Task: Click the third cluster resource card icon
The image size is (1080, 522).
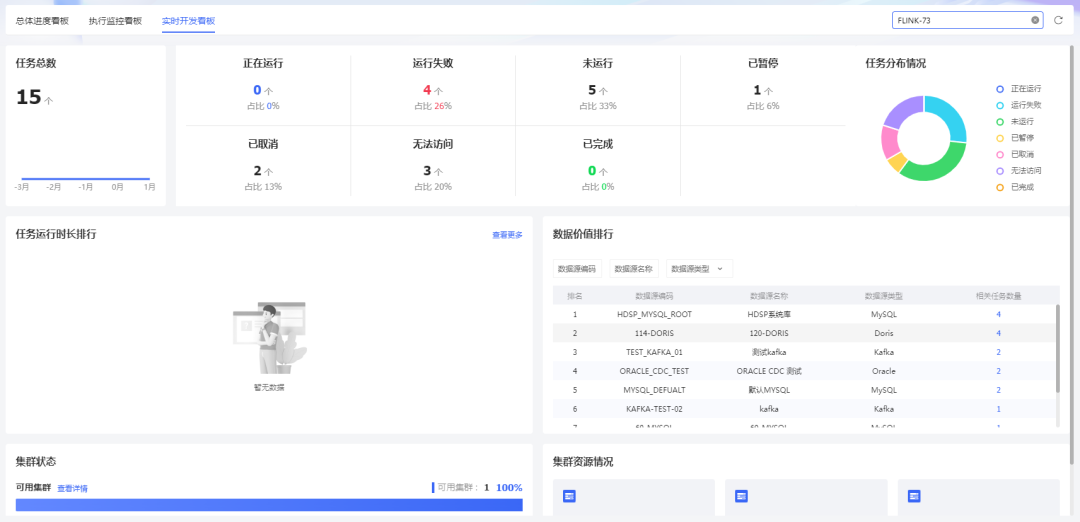Action: click(x=913, y=496)
